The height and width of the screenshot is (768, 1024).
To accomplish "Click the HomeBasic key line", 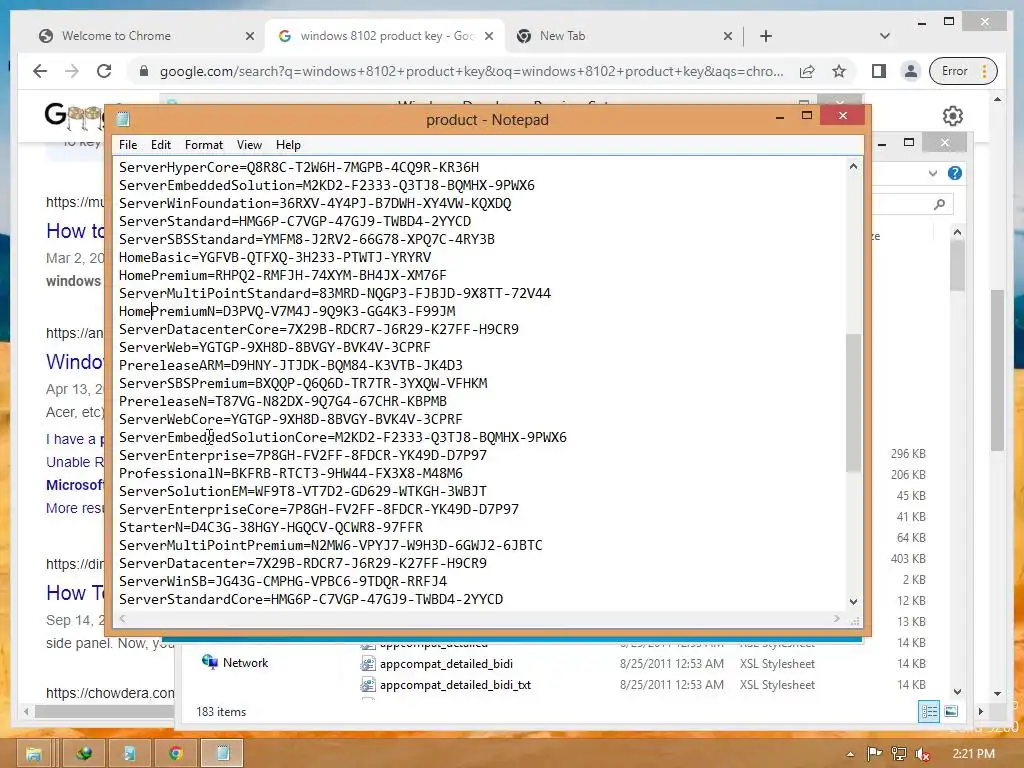I will tap(275, 257).
